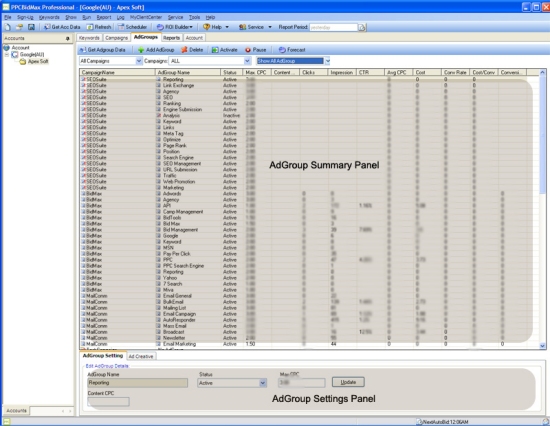Image resolution: width=550 pixels, height=426 pixels.
Task: Click the grid scroll down arrow
Action: pyautogui.click(x=542, y=346)
